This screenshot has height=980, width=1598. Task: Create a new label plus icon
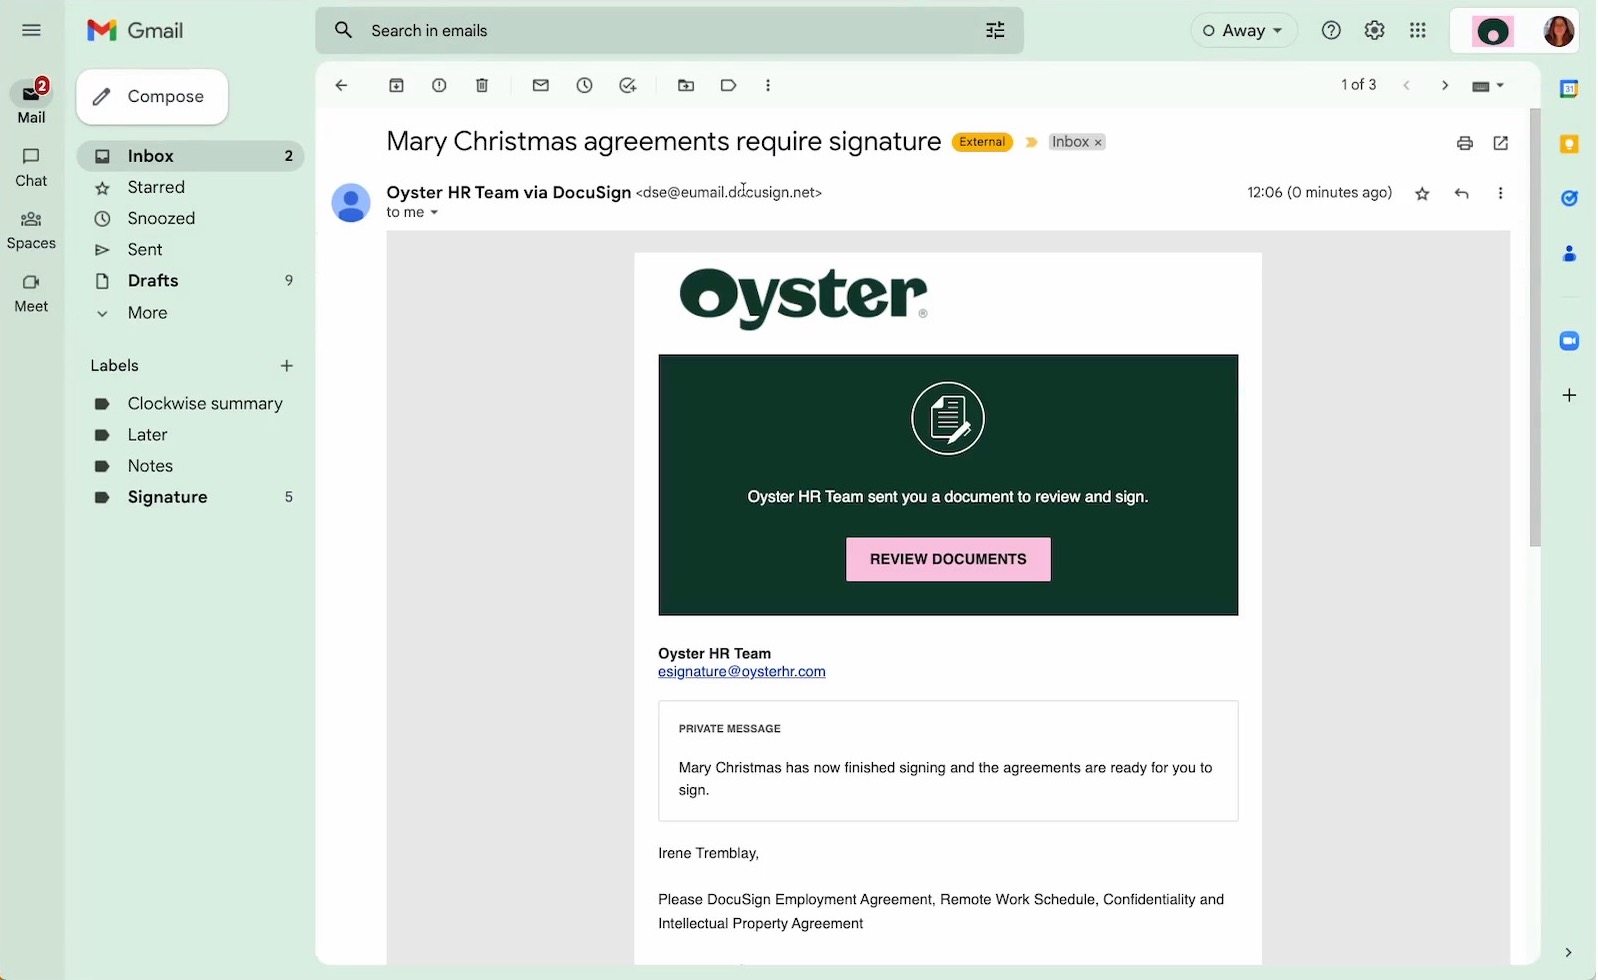pyautogui.click(x=287, y=366)
